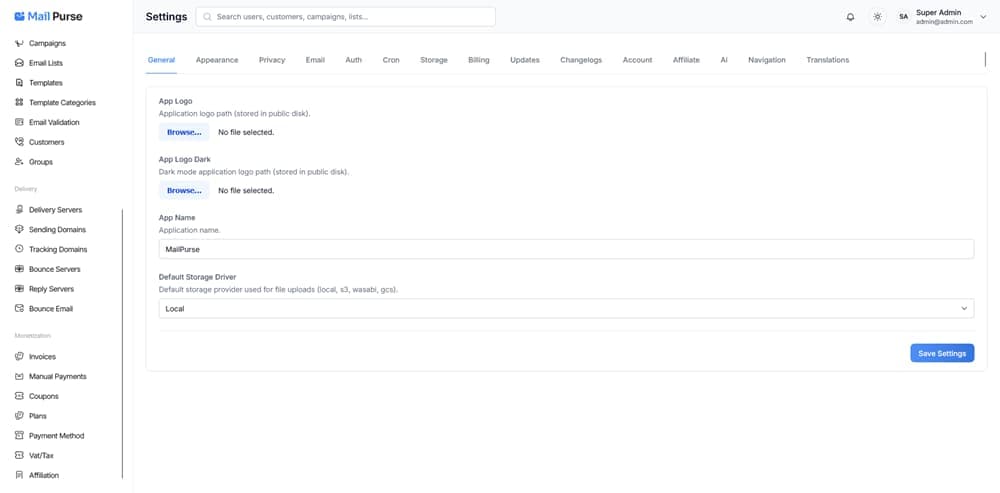Click the Email Lists envelope icon
Screen dimensions: 1000x493
coord(19,63)
